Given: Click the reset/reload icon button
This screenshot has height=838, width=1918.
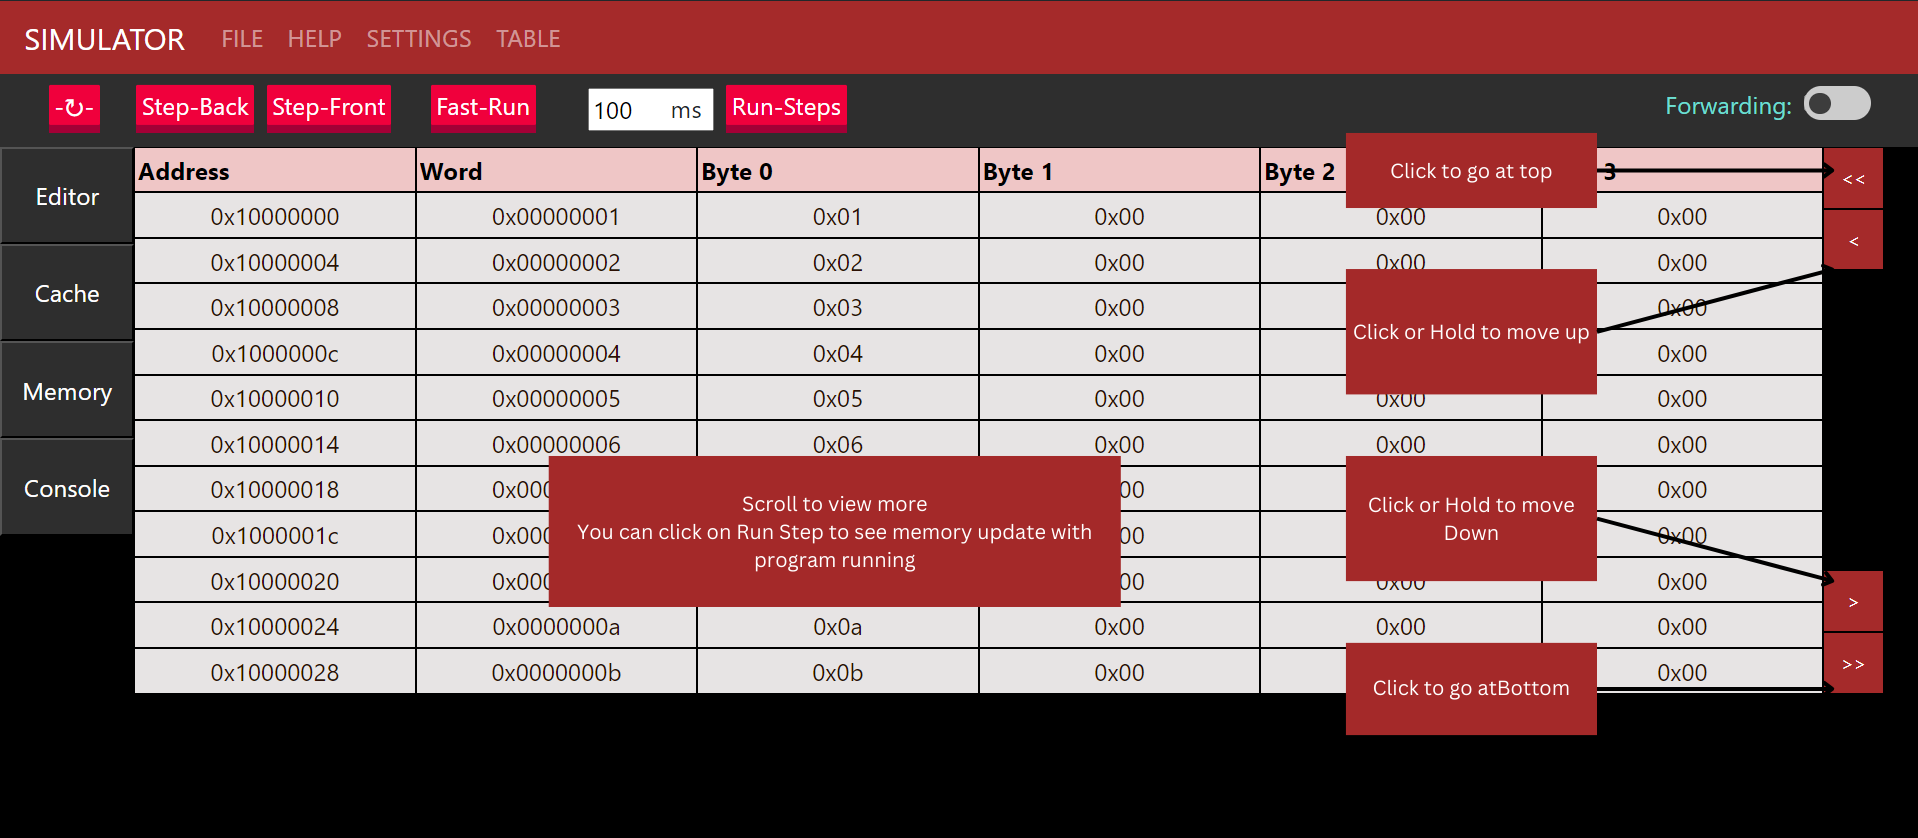Looking at the screenshot, I should point(74,108).
